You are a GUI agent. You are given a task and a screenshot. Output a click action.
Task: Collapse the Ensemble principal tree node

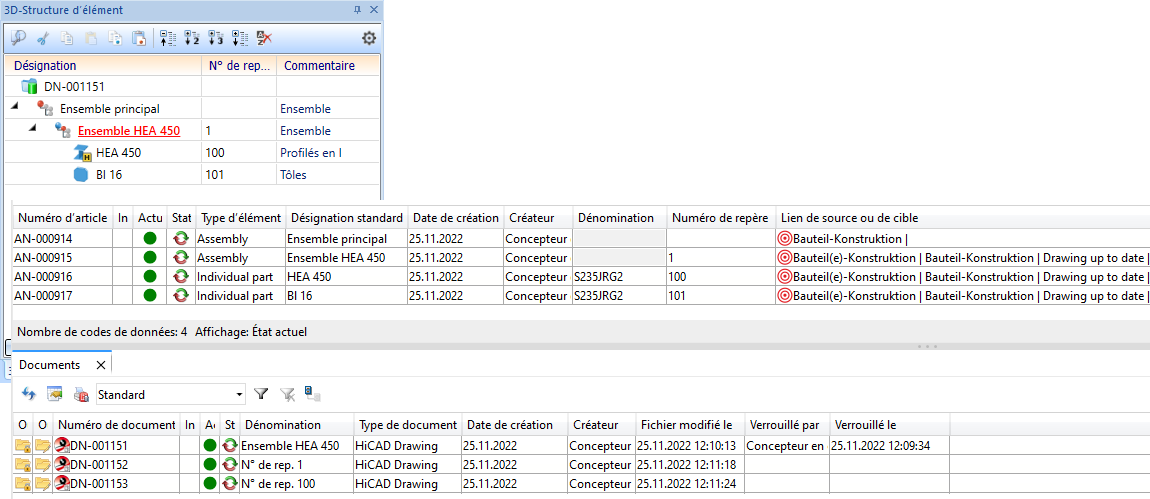point(15,108)
